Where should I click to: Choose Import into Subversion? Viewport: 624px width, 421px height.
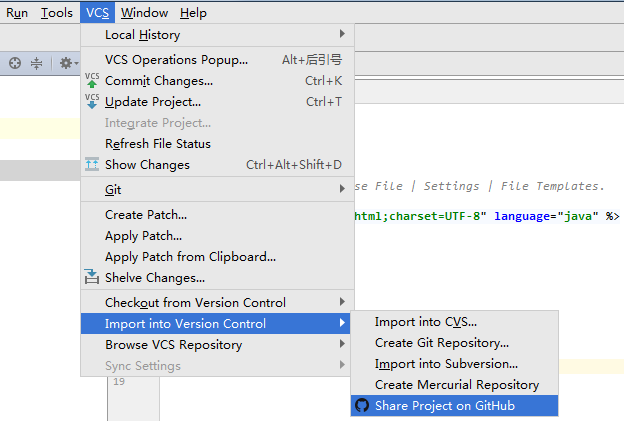(454, 364)
